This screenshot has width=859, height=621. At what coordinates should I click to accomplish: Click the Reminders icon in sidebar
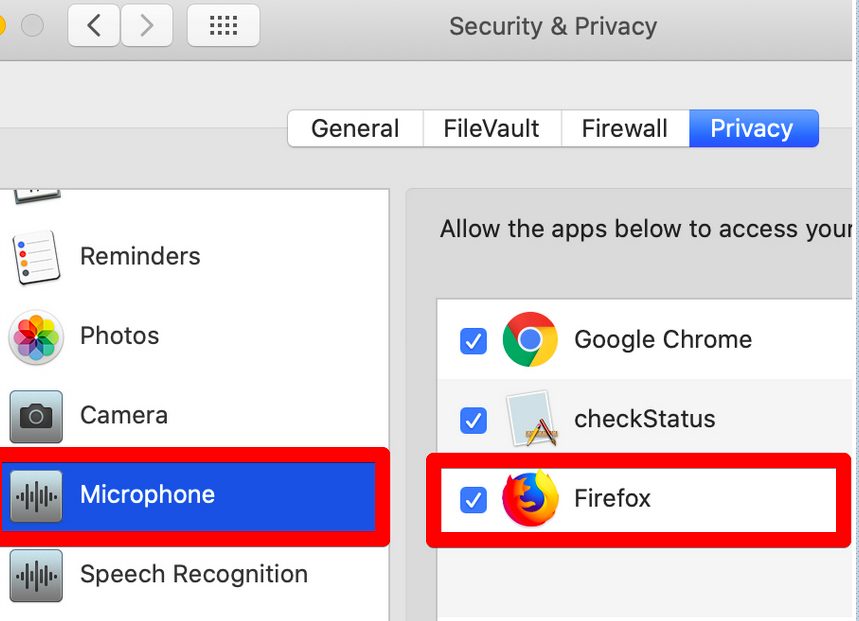tap(37, 257)
